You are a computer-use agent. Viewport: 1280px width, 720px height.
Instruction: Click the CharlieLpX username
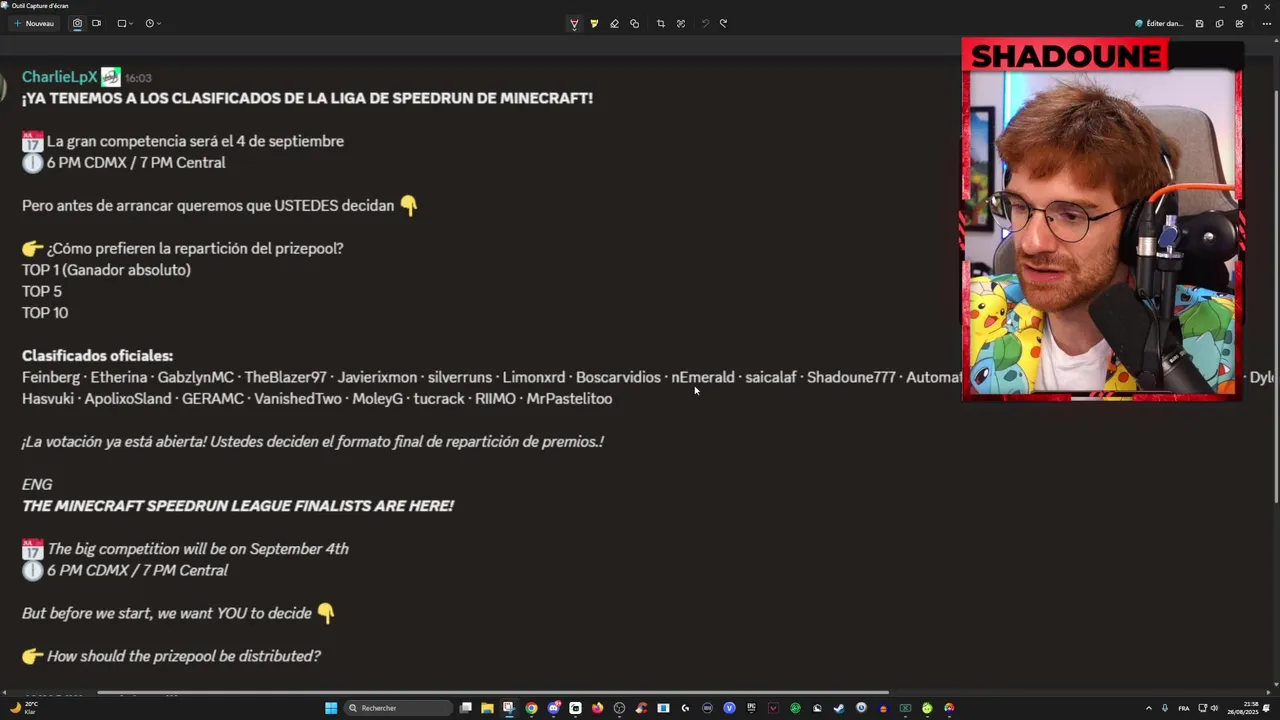[60, 77]
